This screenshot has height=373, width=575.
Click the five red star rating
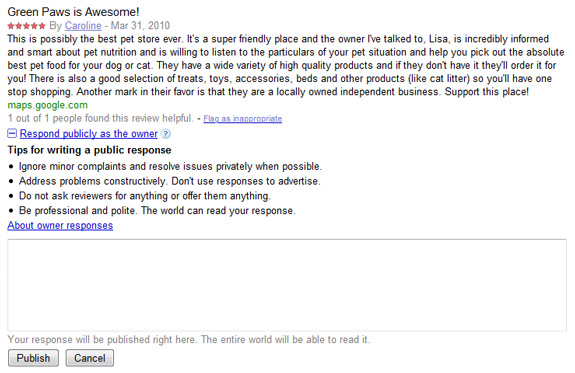(x=26, y=26)
